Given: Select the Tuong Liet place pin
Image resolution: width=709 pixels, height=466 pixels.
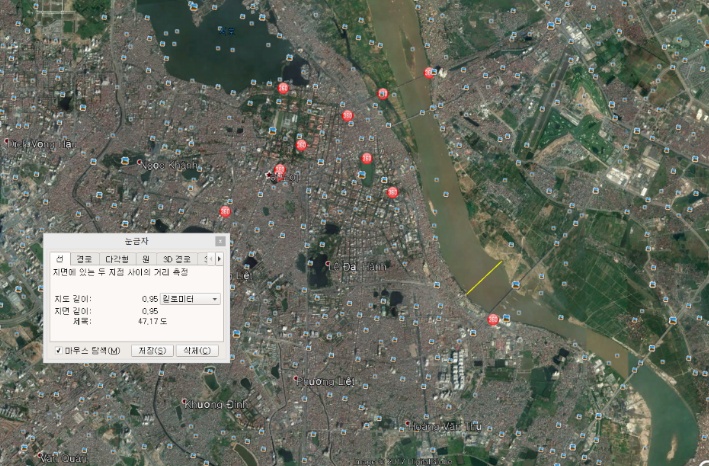Looking at the screenshot, I should tap(296, 380).
